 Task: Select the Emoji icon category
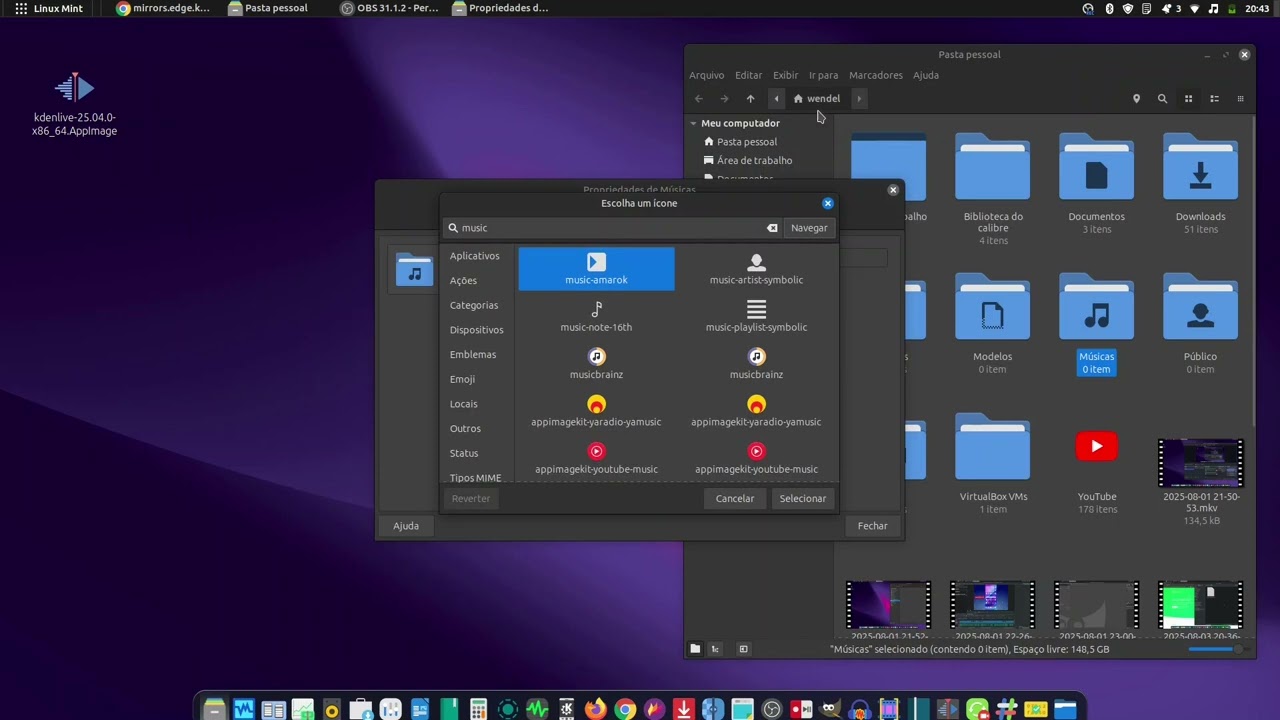click(462, 379)
